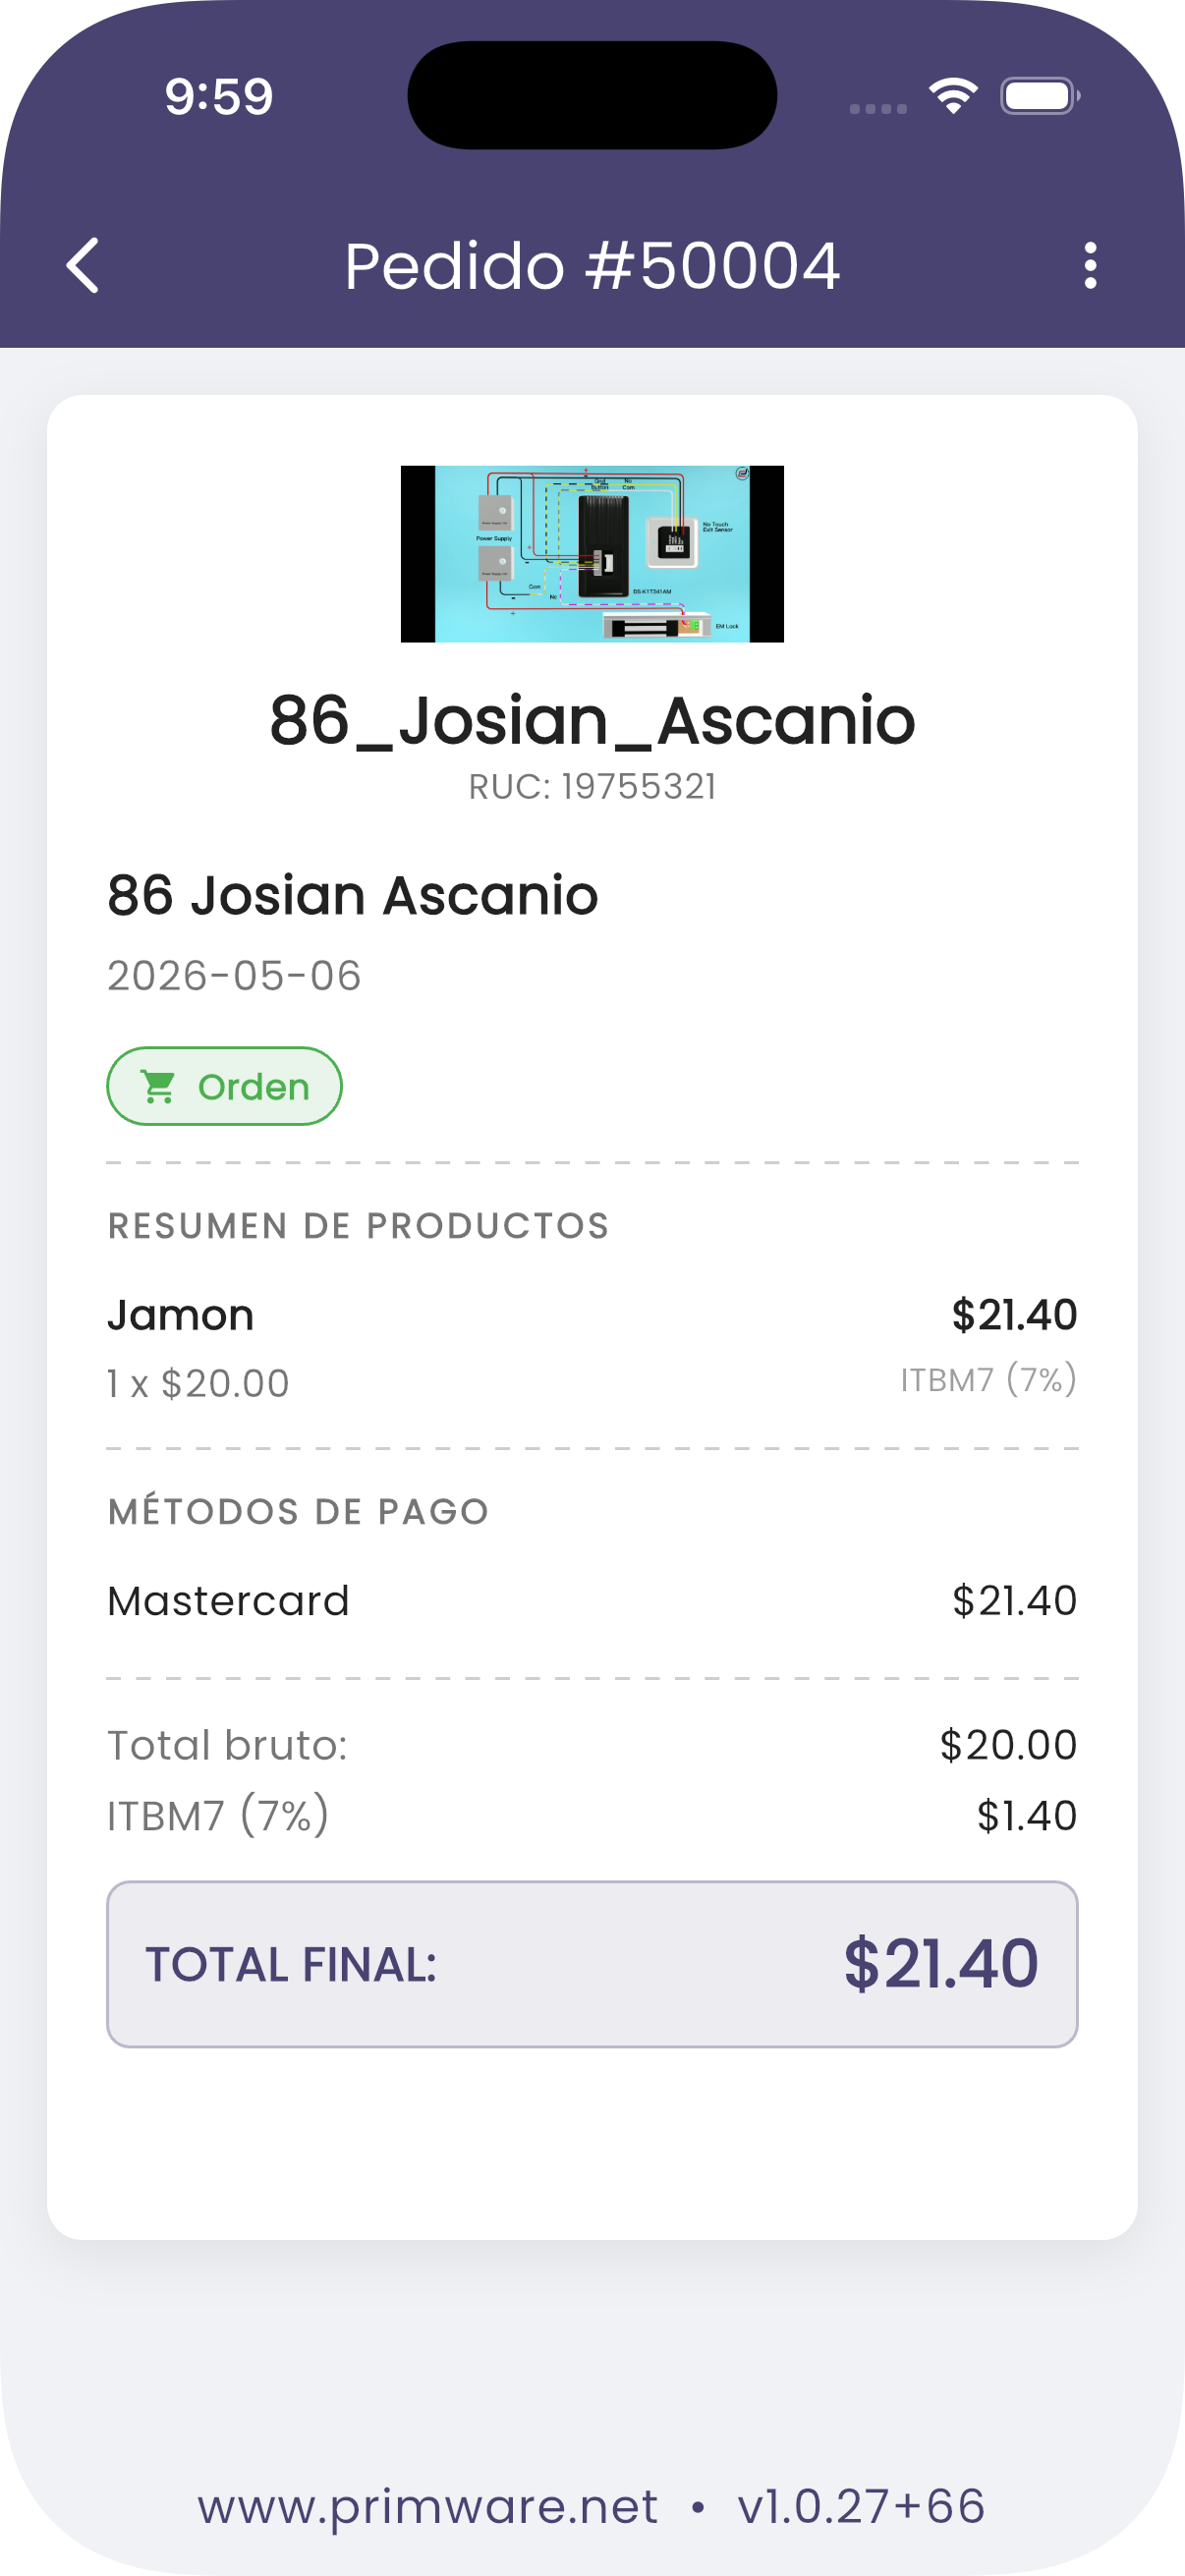Tap the order date 2026-05-06

click(x=234, y=976)
